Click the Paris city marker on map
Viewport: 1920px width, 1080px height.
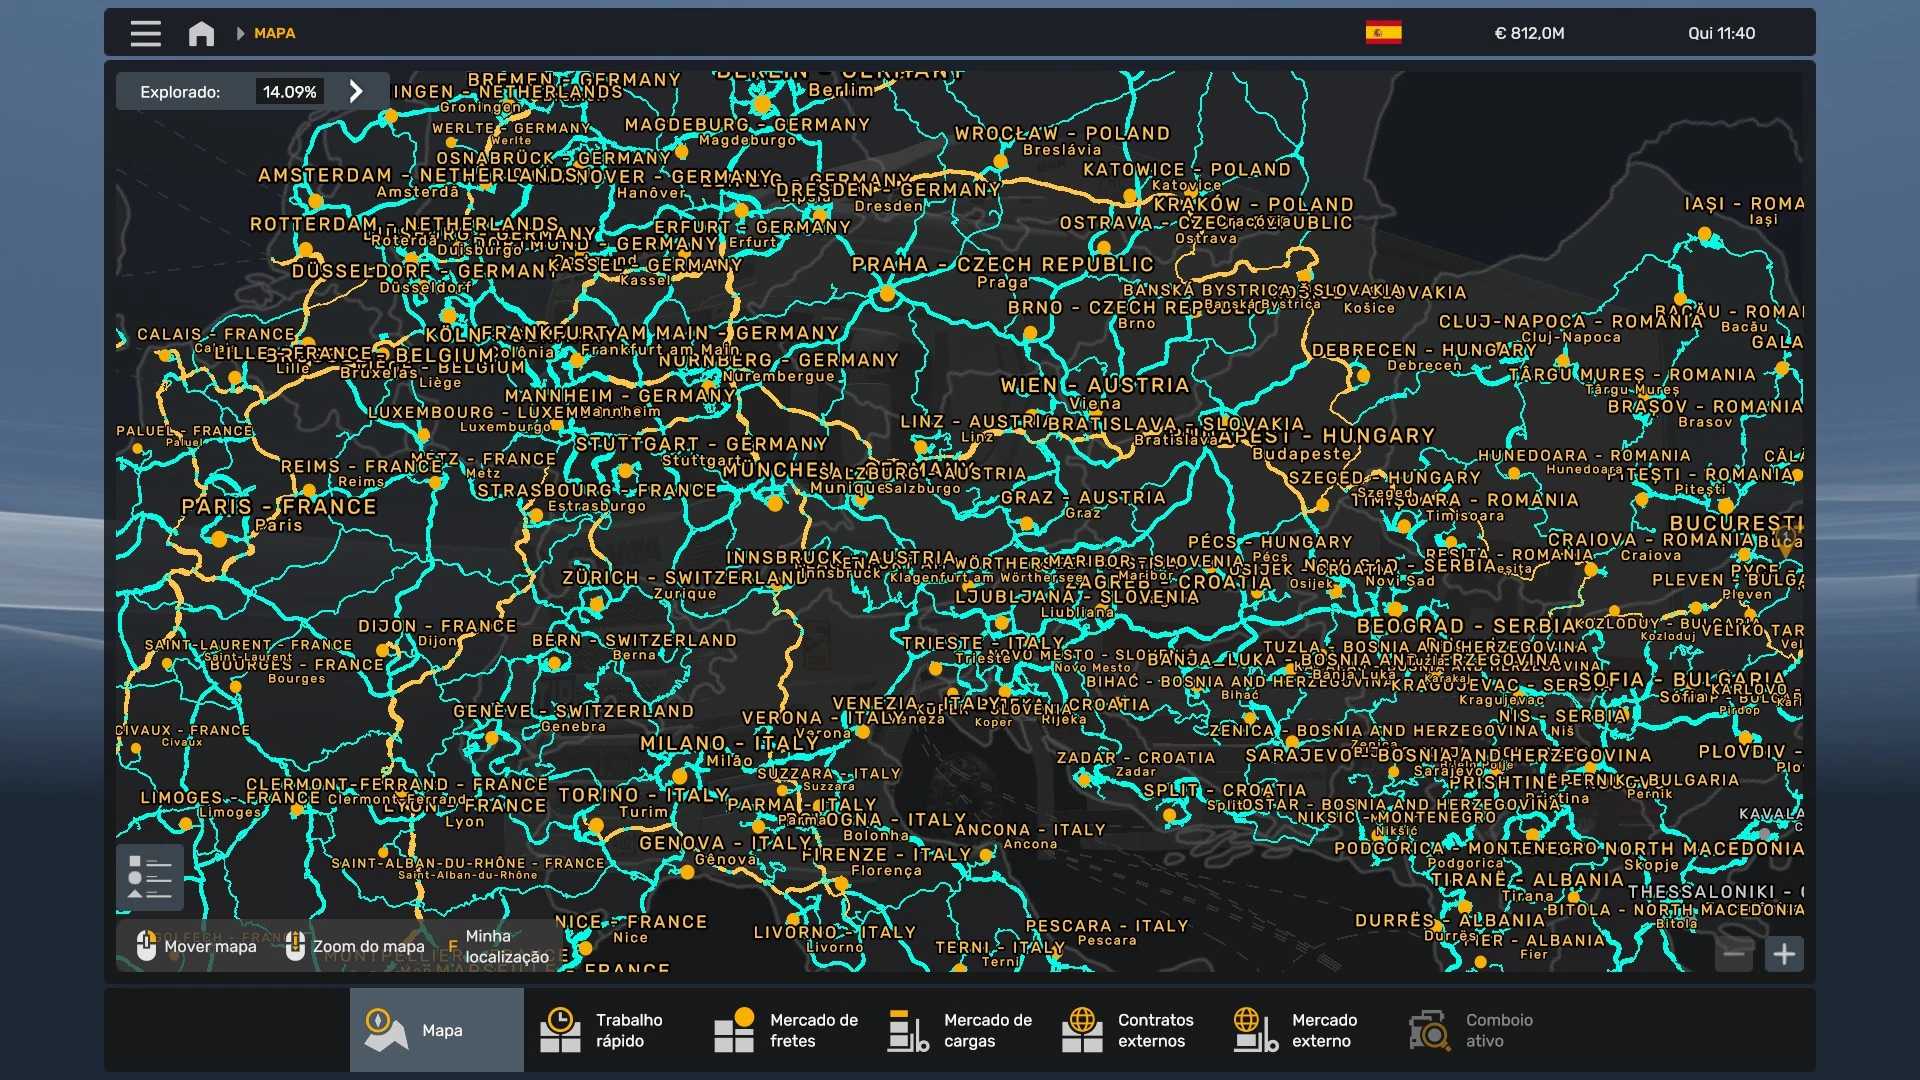[x=219, y=539]
